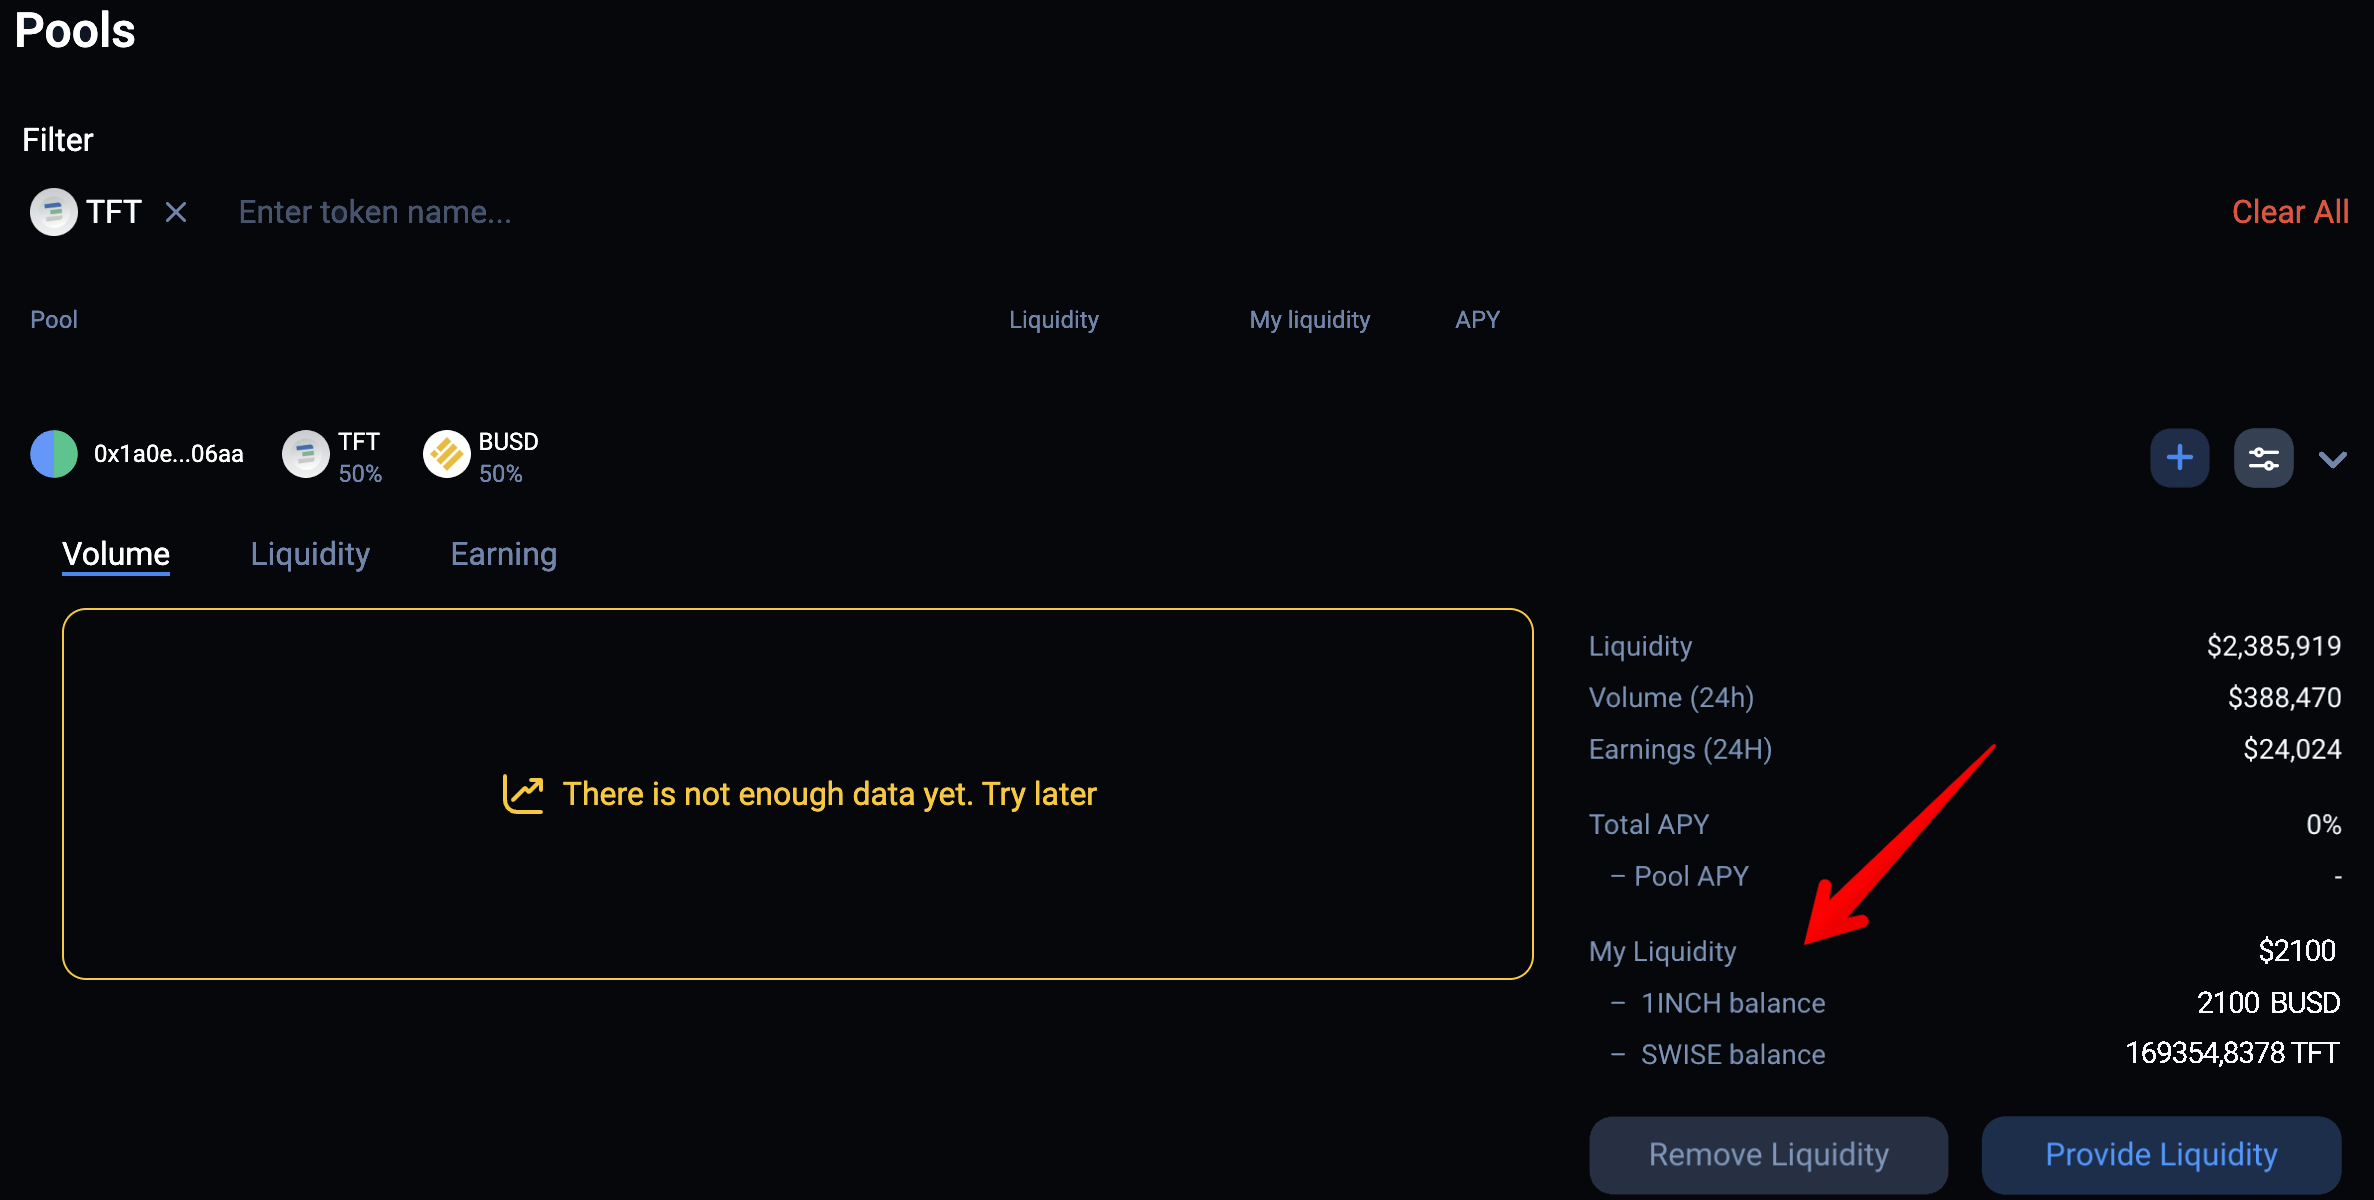Click the 0x1a0e...06aa pool address
This screenshot has height=1200, width=2374.
click(168, 454)
